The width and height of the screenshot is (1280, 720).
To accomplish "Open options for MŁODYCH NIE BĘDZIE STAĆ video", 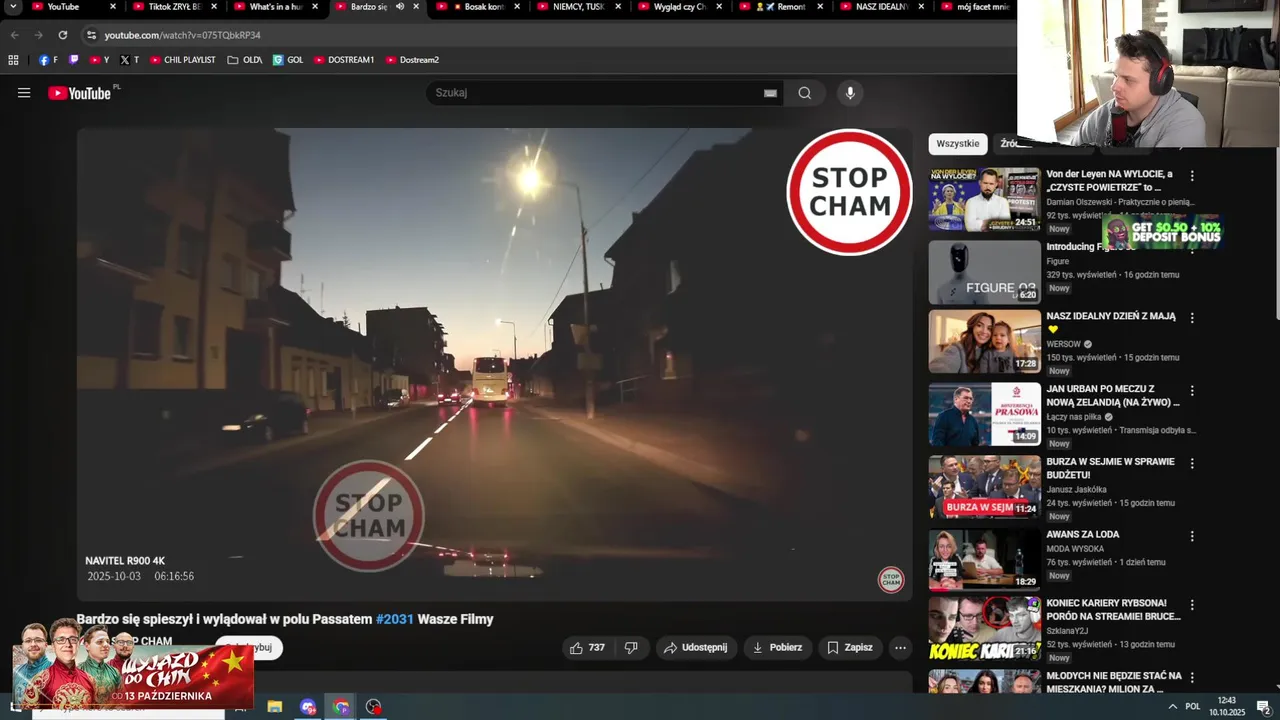I will (x=1192, y=678).
